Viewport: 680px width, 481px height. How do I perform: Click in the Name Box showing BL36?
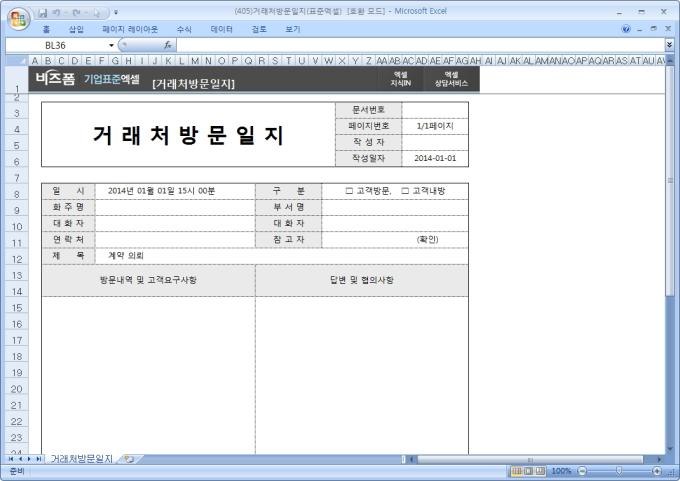(55, 45)
